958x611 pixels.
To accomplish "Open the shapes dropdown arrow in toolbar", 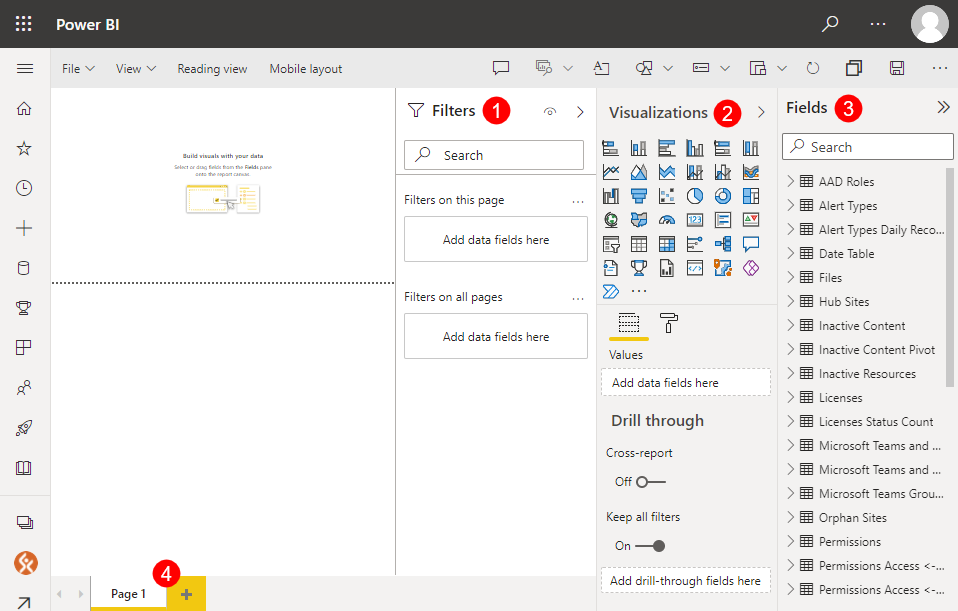I will (668, 68).
